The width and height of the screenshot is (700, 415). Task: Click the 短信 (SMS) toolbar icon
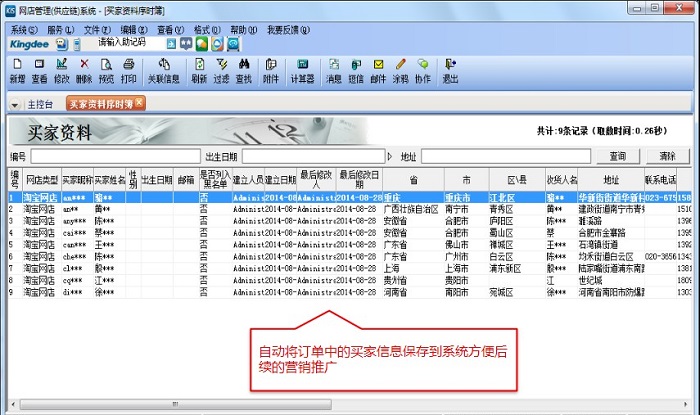point(356,71)
